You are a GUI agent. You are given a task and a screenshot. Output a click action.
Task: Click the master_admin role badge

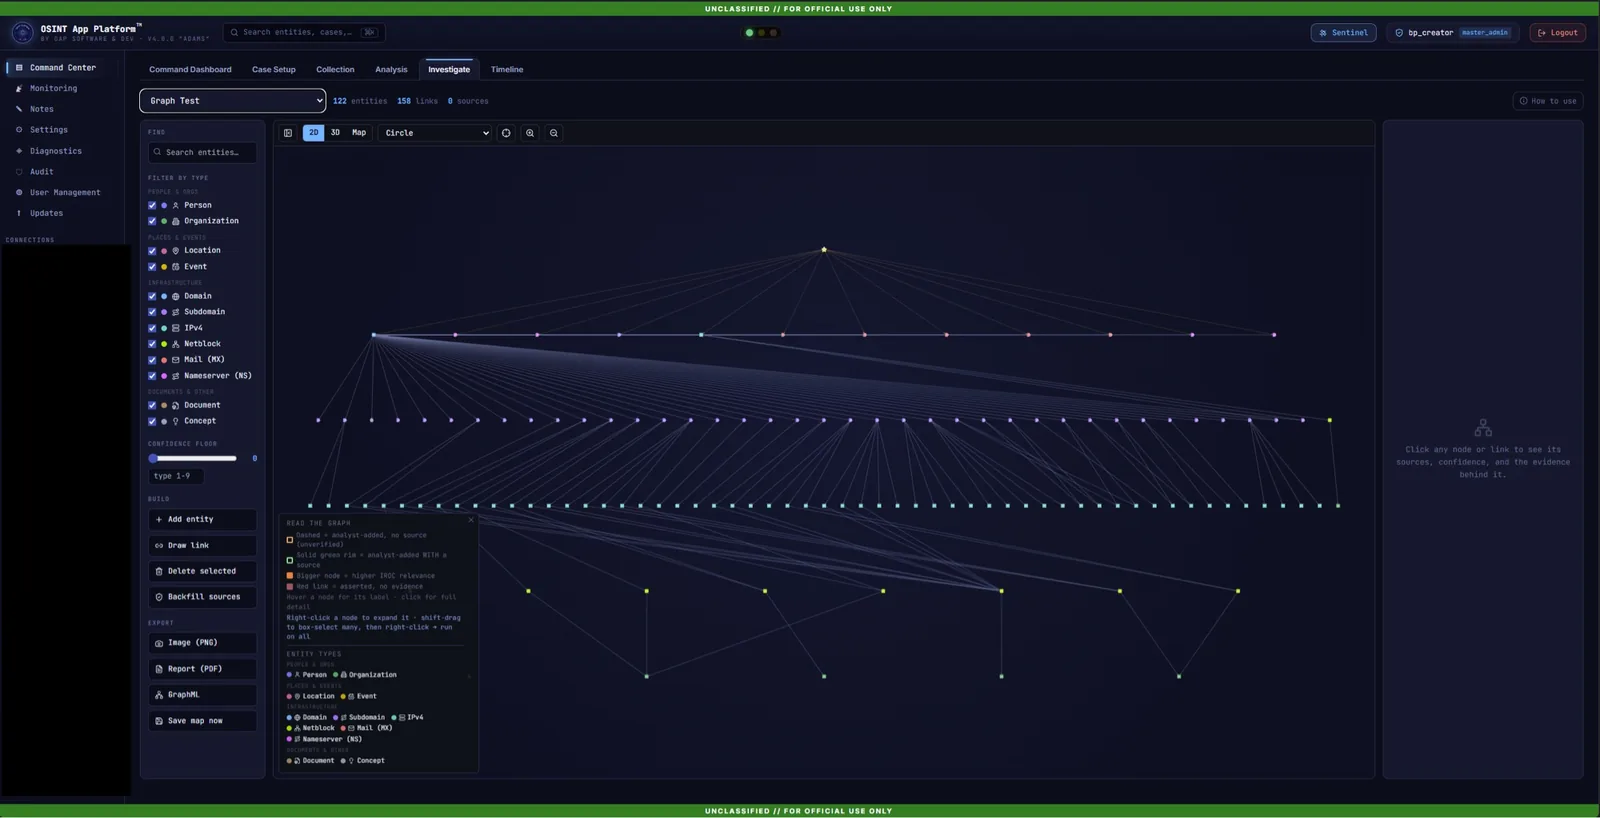point(1484,33)
